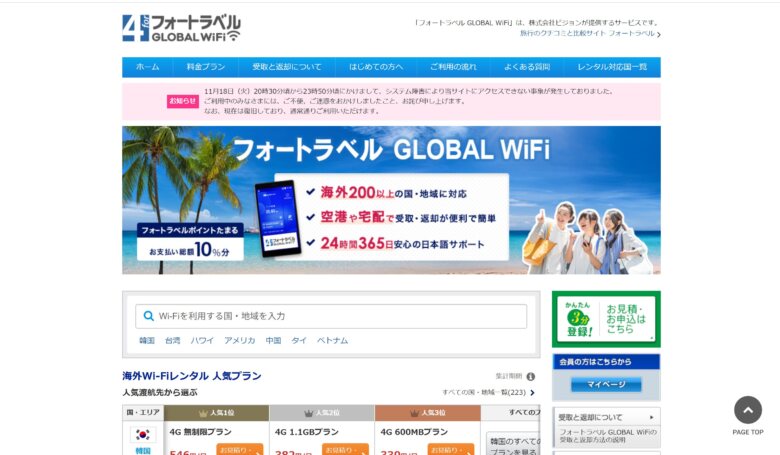Click the crown icon for 人気1位
This screenshot has height=455, width=780.
point(203,413)
